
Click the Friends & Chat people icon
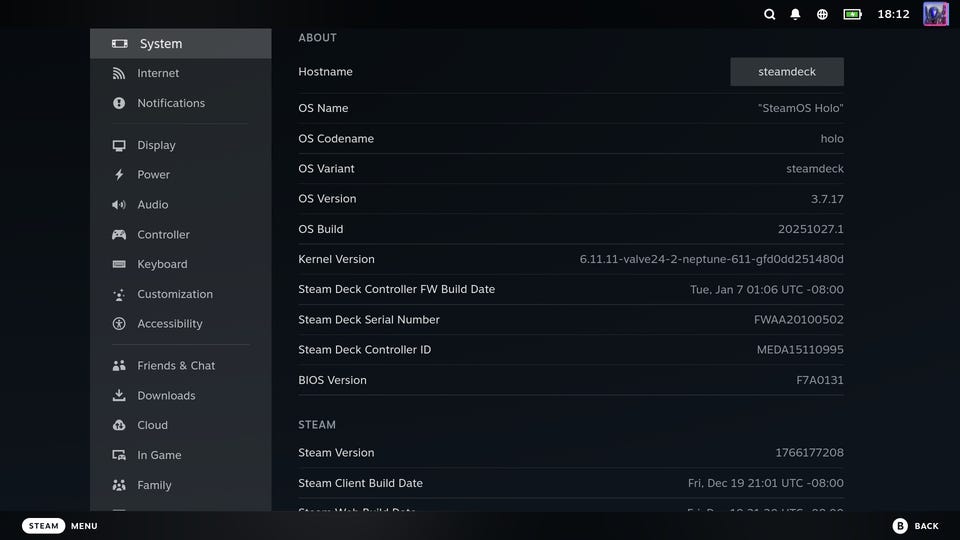[x=119, y=366]
